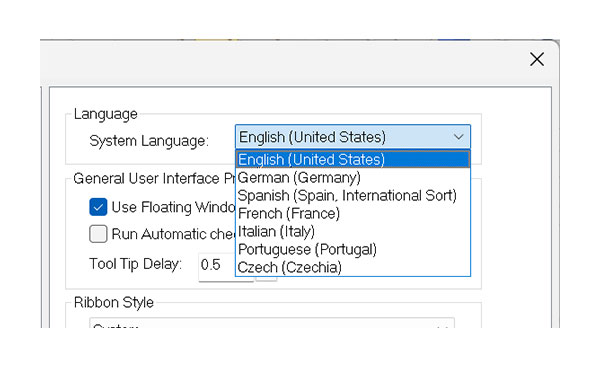This screenshot has height=367, width=600.
Task: Click the Ribbon Style group title
Action: point(114,302)
